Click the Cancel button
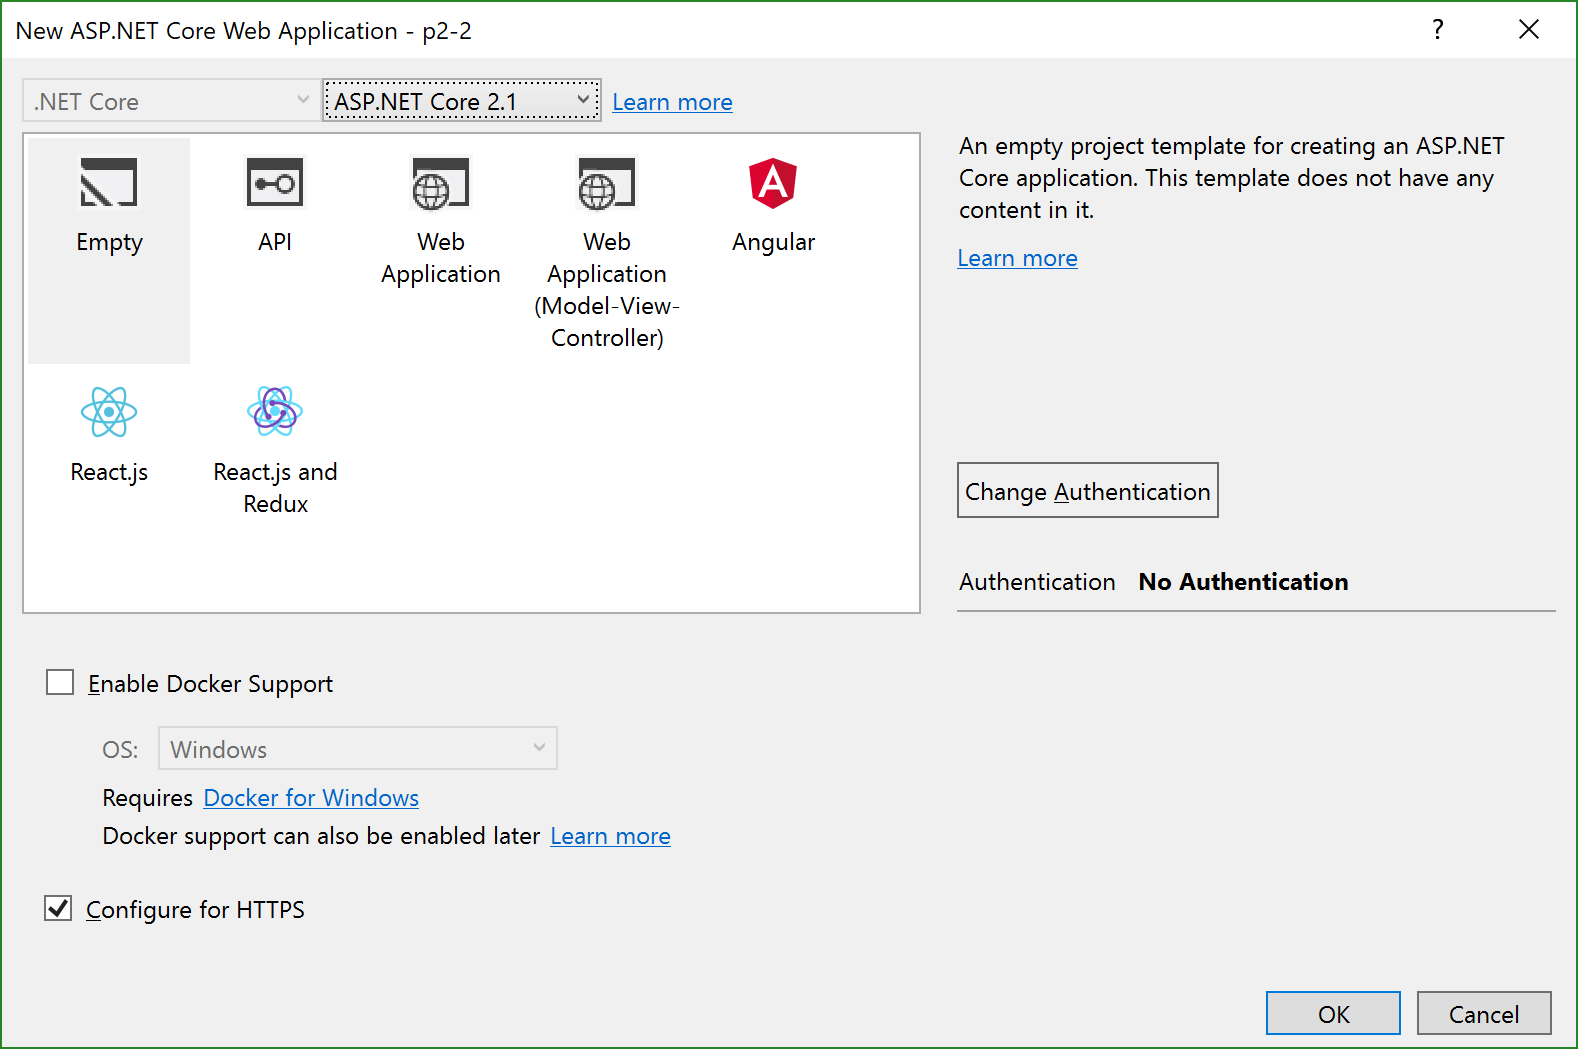 [1484, 1013]
